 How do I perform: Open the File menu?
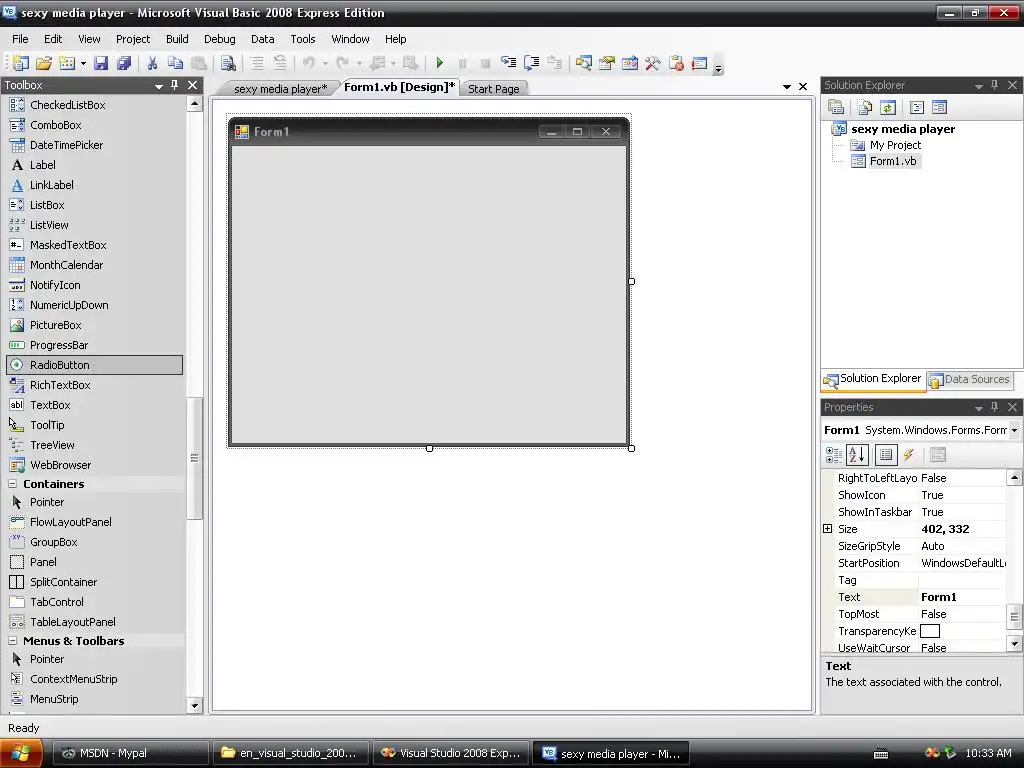20,39
